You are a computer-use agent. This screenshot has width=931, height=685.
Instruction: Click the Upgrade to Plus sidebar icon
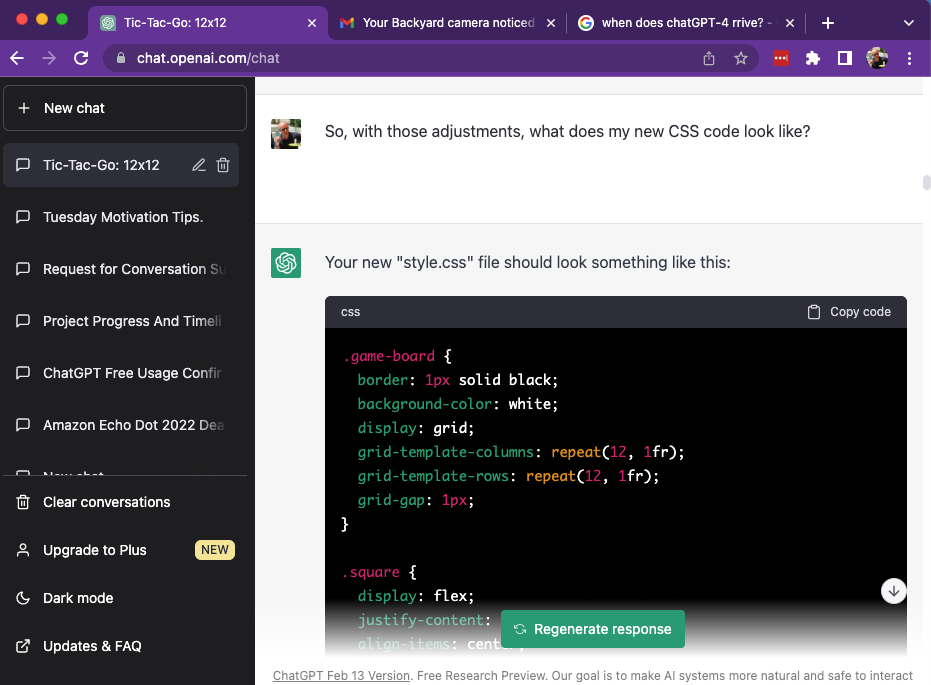tap(22, 550)
